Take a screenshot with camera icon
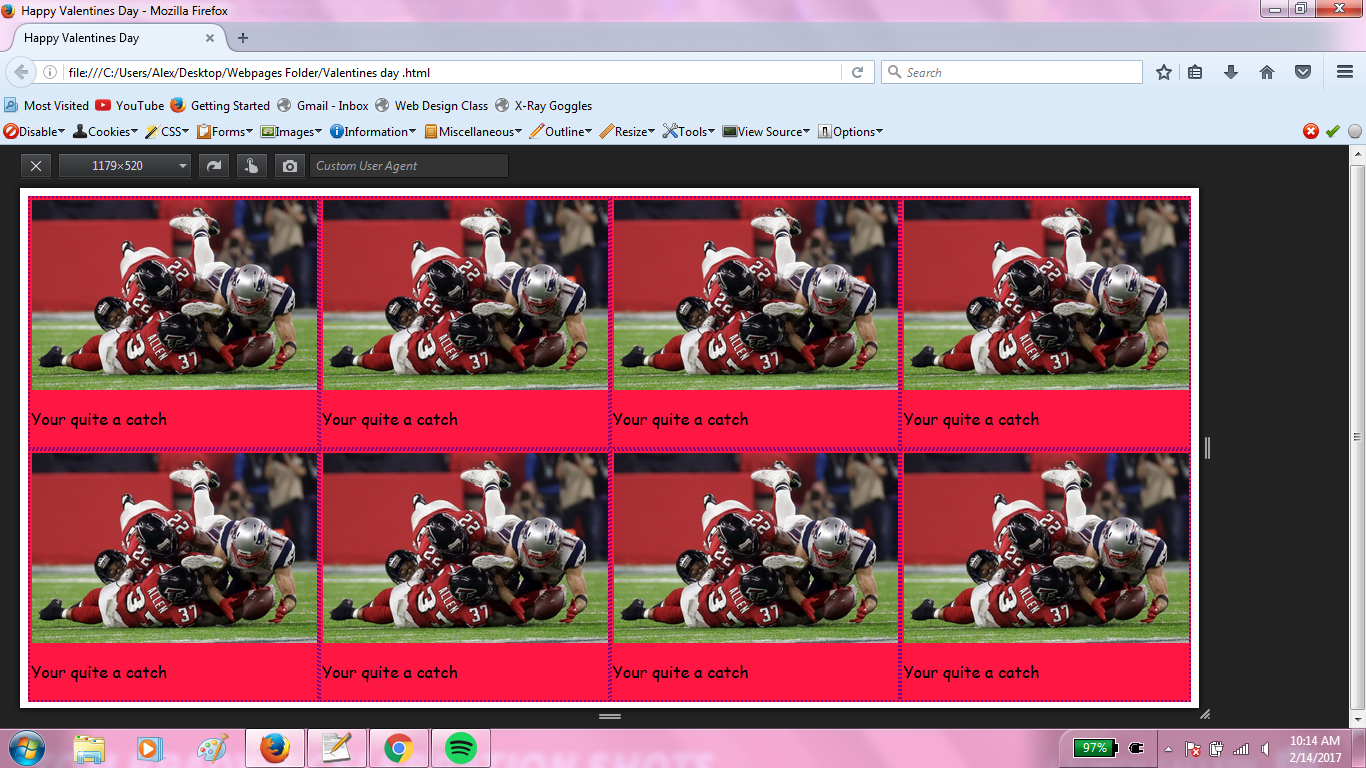This screenshot has width=1366, height=768. (290, 166)
